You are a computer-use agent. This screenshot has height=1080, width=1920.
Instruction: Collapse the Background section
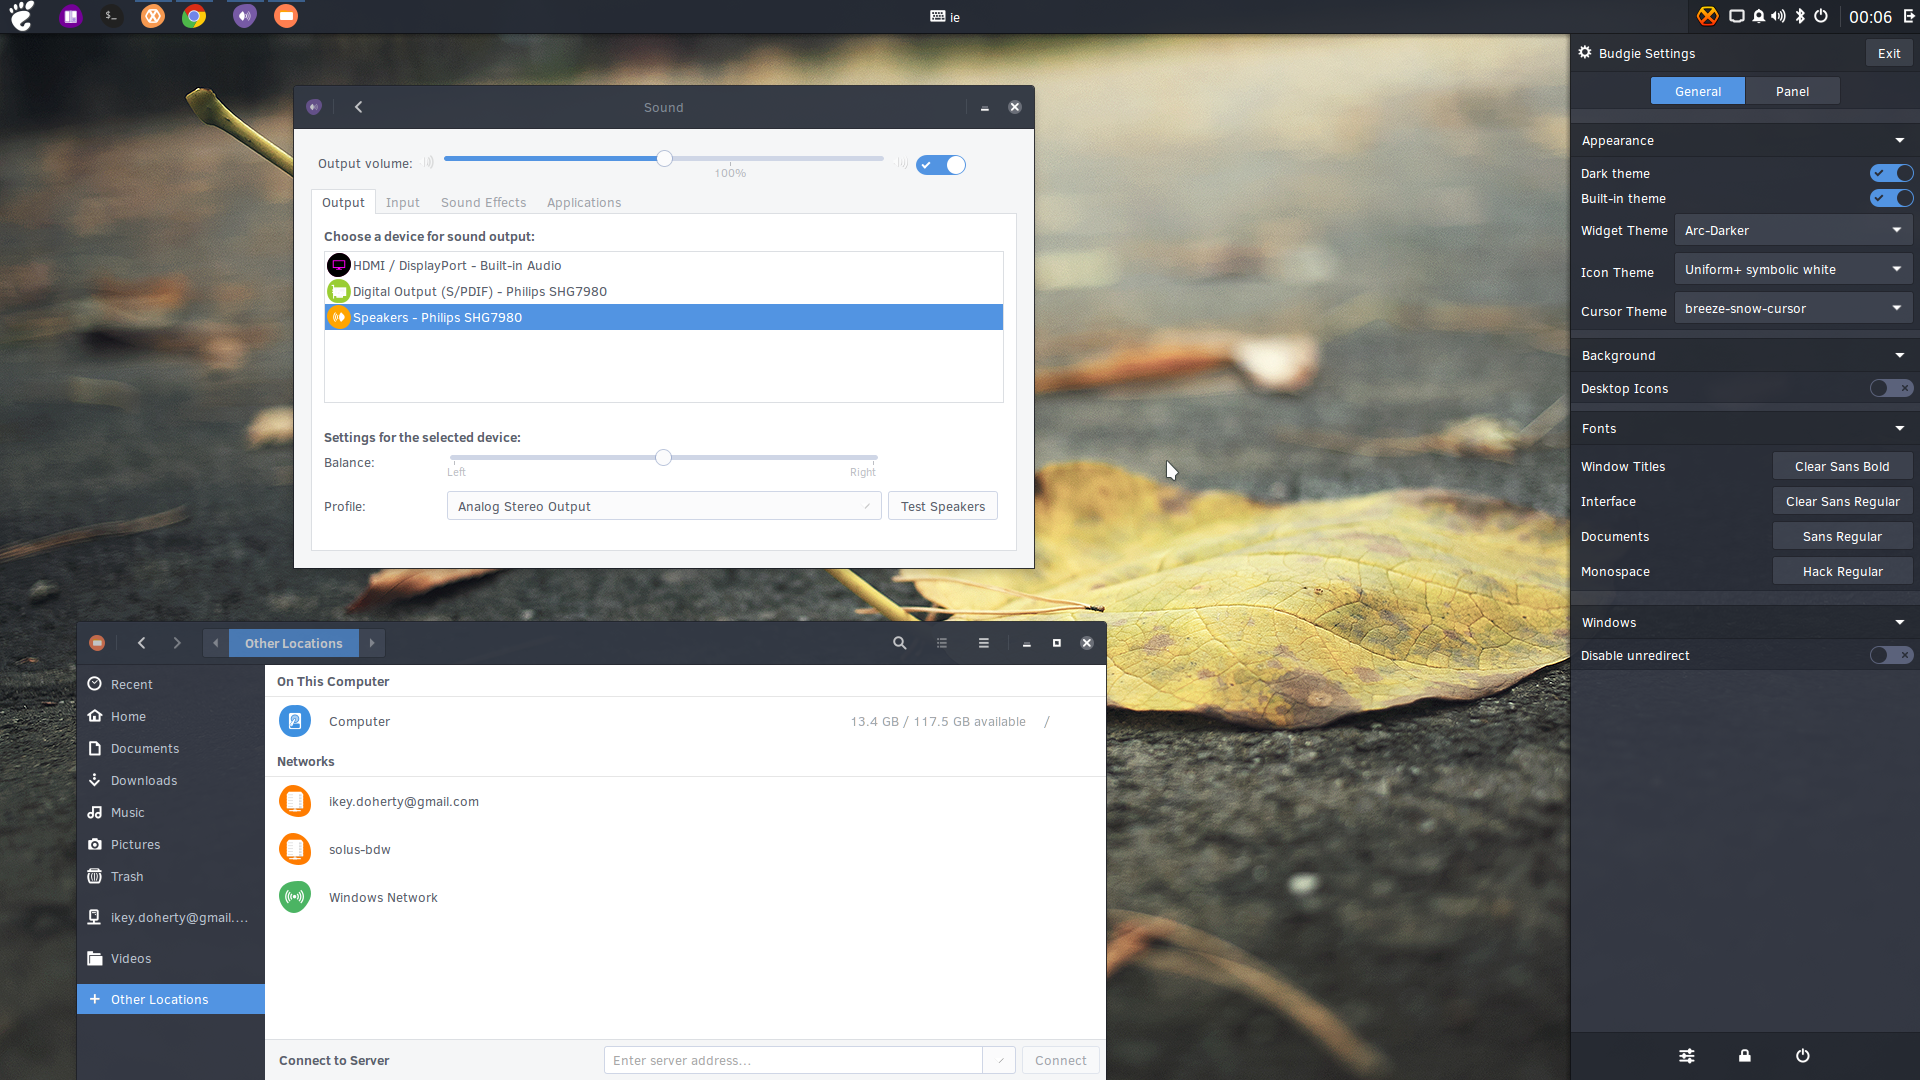tap(1899, 355)
